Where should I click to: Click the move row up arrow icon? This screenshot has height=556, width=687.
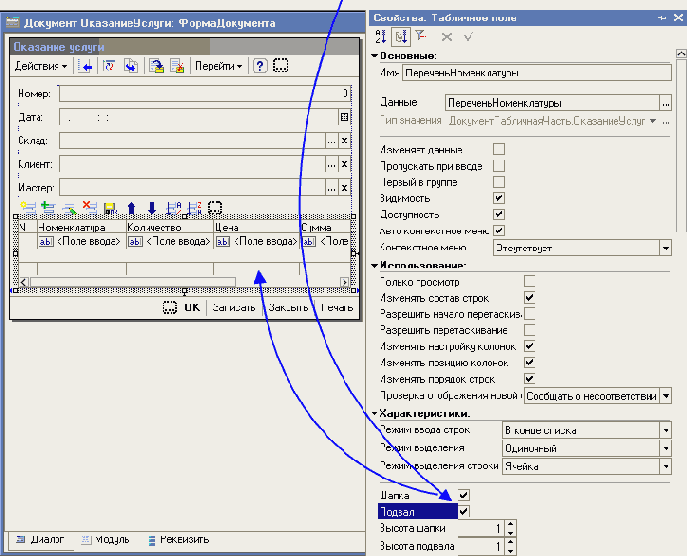pyautogui.click(x=130, y=208)
